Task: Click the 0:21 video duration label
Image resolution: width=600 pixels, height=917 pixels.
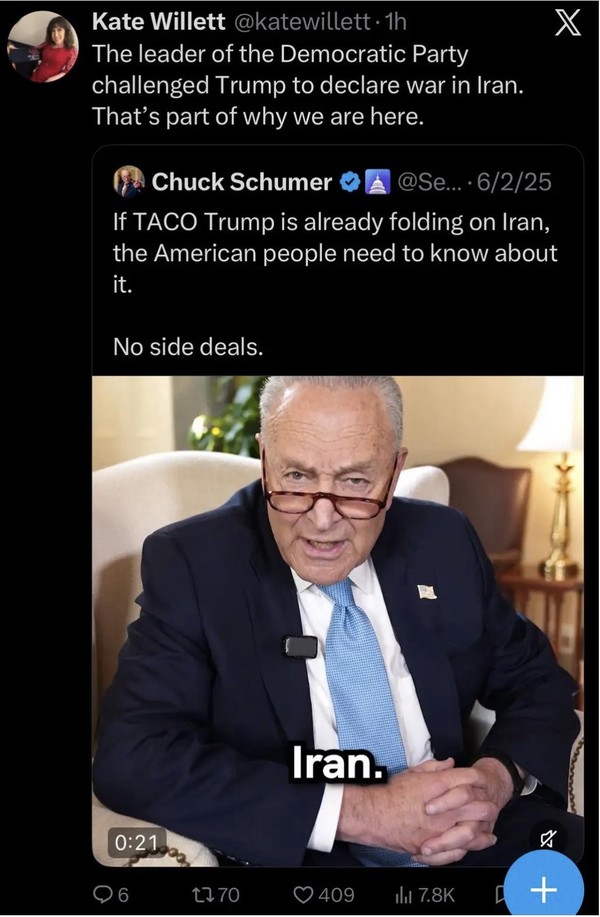Action: coord(137,842)
